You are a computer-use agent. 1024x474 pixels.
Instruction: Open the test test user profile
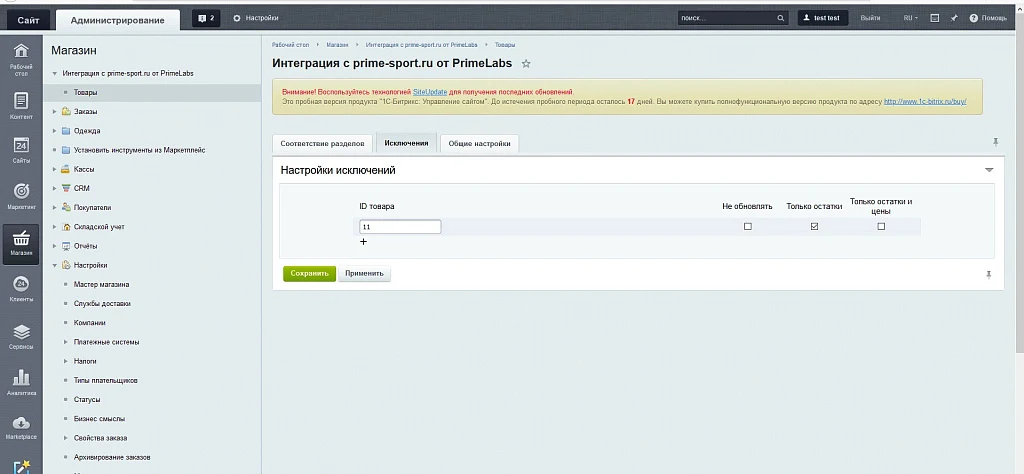pyautogui.click(x=823, y=18)
